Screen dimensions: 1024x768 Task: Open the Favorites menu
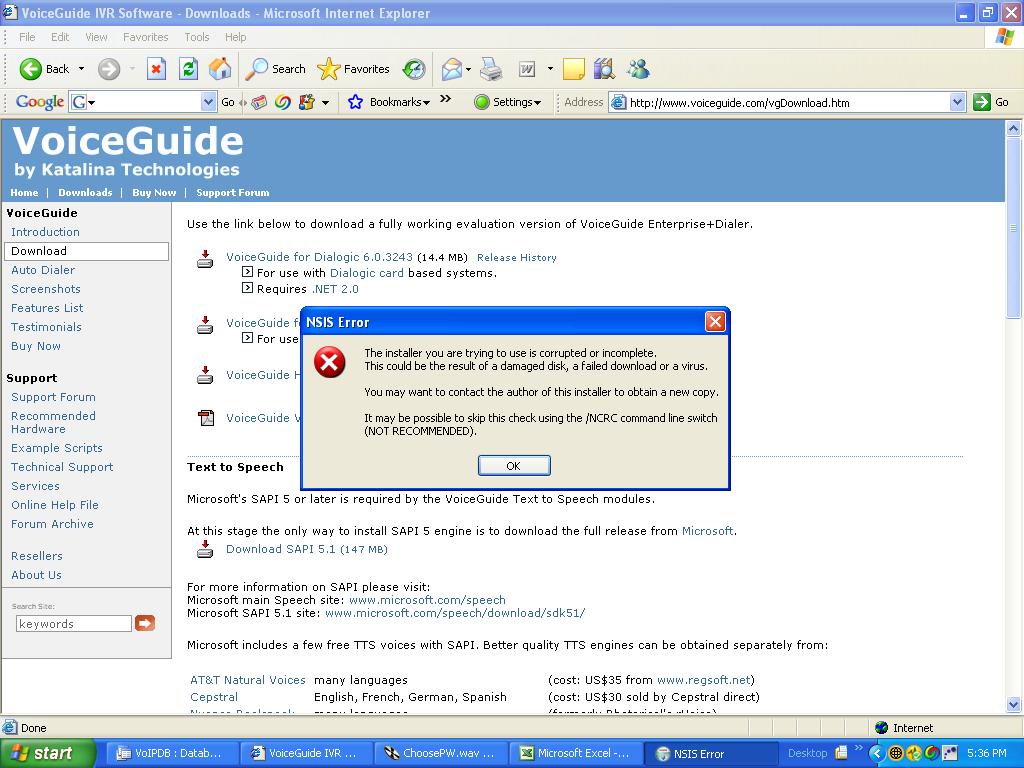click(146, 37)
